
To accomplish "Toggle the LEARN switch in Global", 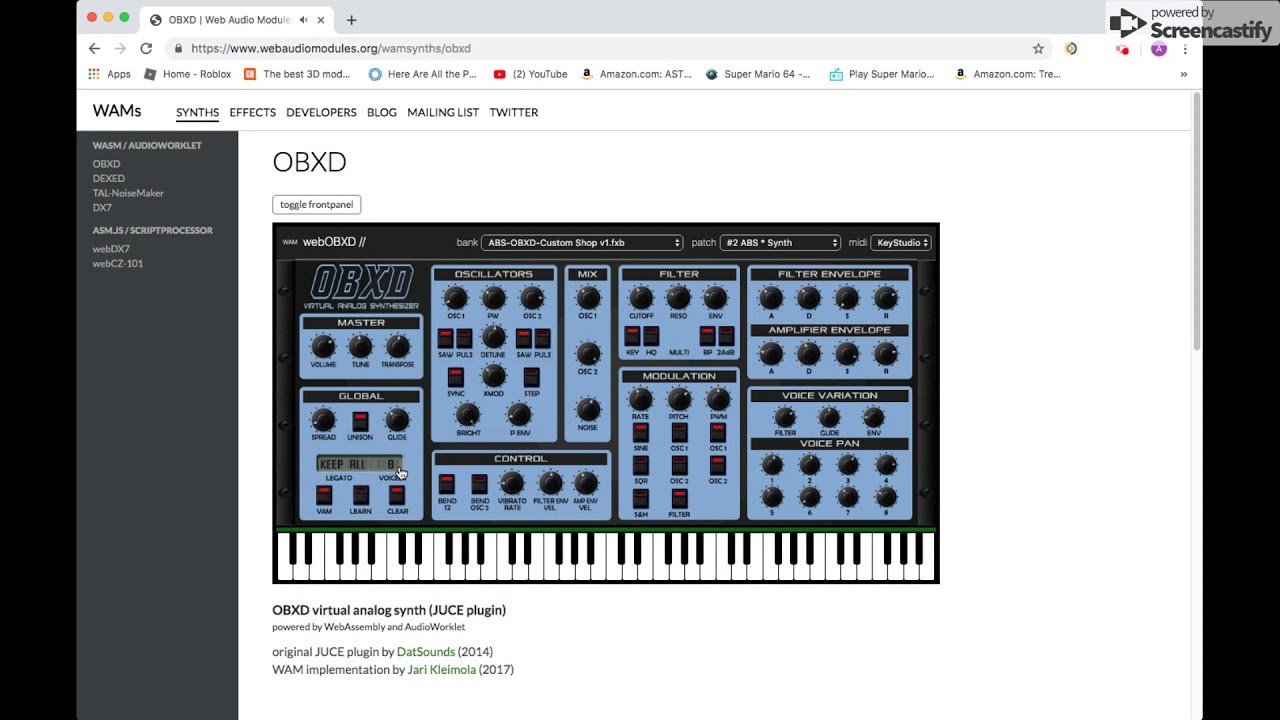I will click(x=360, y=495).
